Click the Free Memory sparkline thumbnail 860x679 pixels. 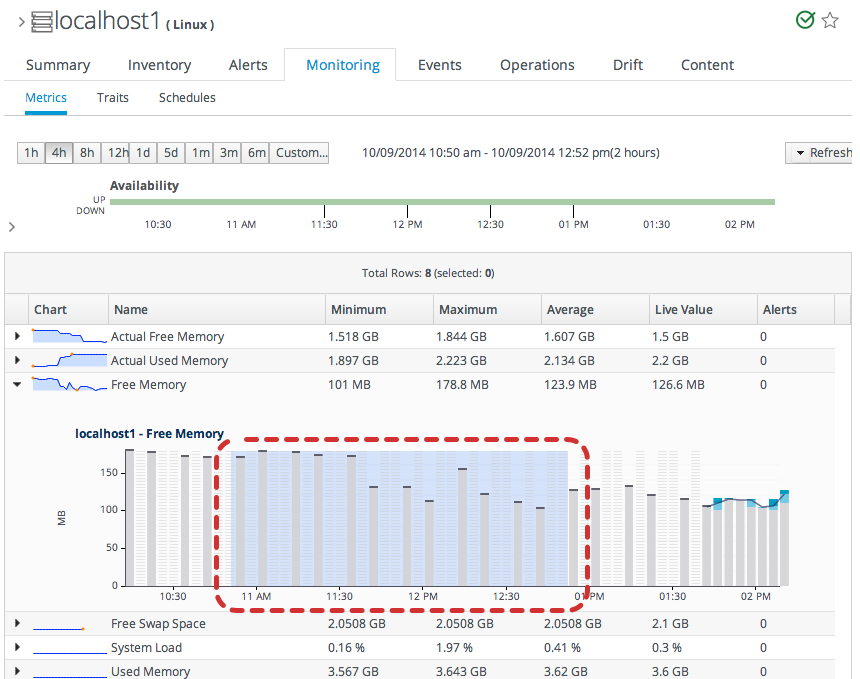click(70, 384)
